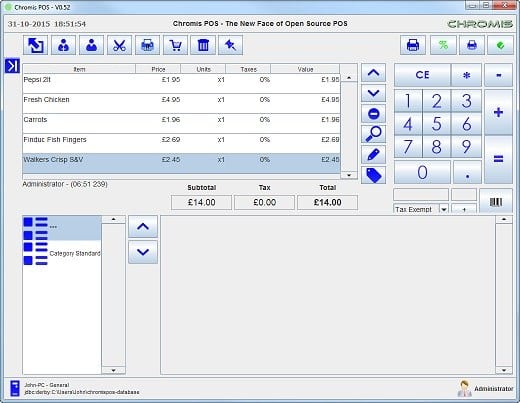The width and height of the screenshot is (520, 403).
Task: Open product search magnifier icon
Action: coord(373,134)
